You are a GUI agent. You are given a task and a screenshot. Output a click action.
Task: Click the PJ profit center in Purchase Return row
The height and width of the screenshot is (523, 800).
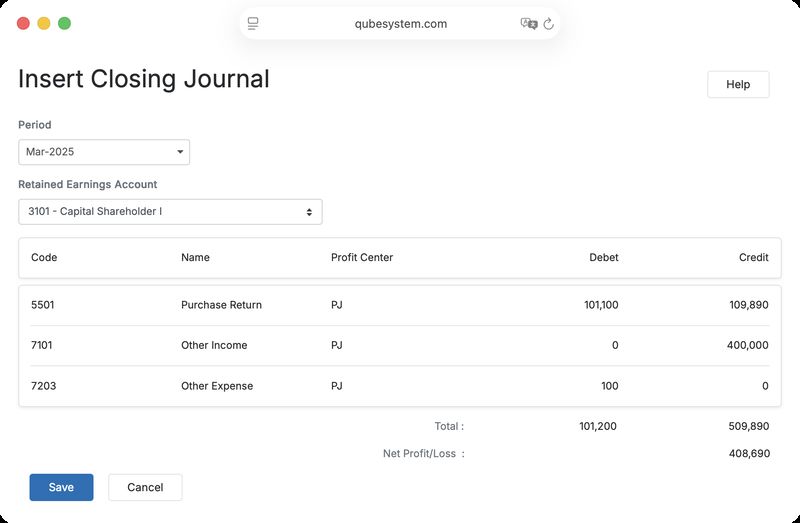click(337, 305)
